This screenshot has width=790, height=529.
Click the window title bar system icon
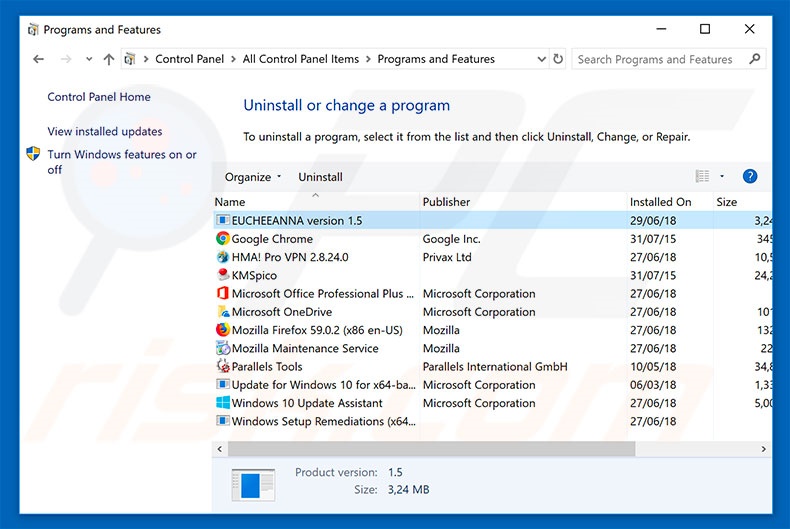click(x=33, y=30)
